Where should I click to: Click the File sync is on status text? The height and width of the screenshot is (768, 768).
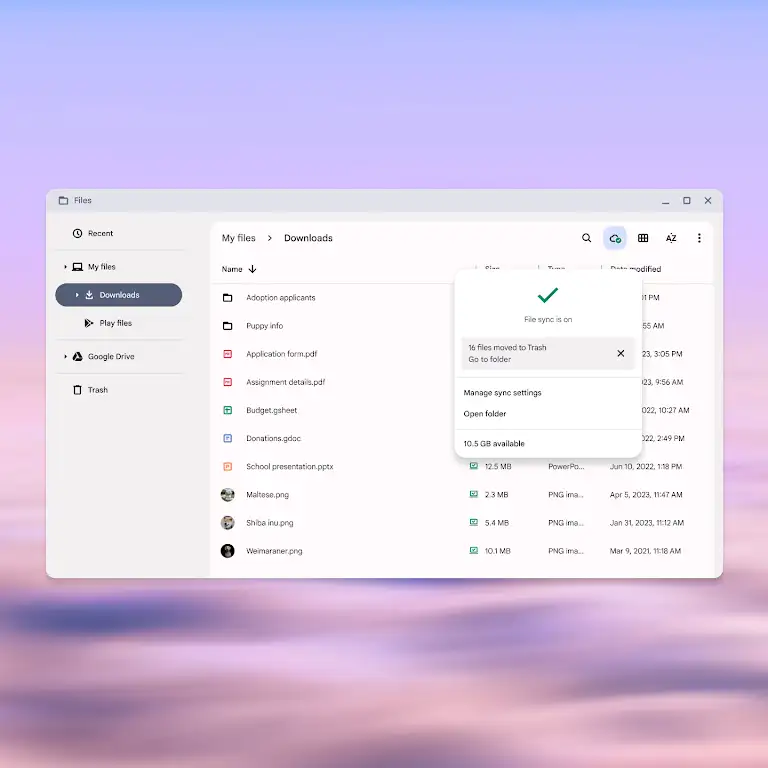548,319
